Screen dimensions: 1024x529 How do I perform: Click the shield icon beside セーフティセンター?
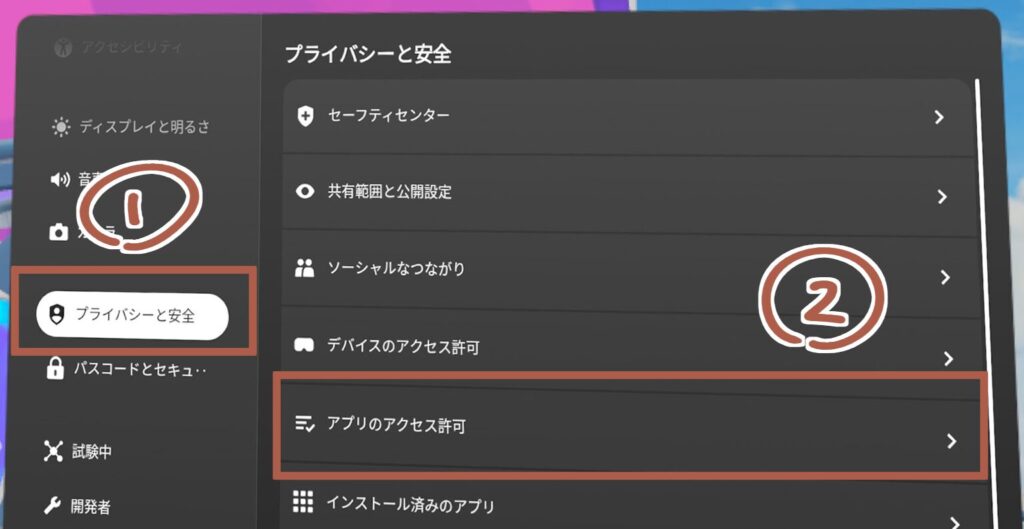(x=306, y=116)
